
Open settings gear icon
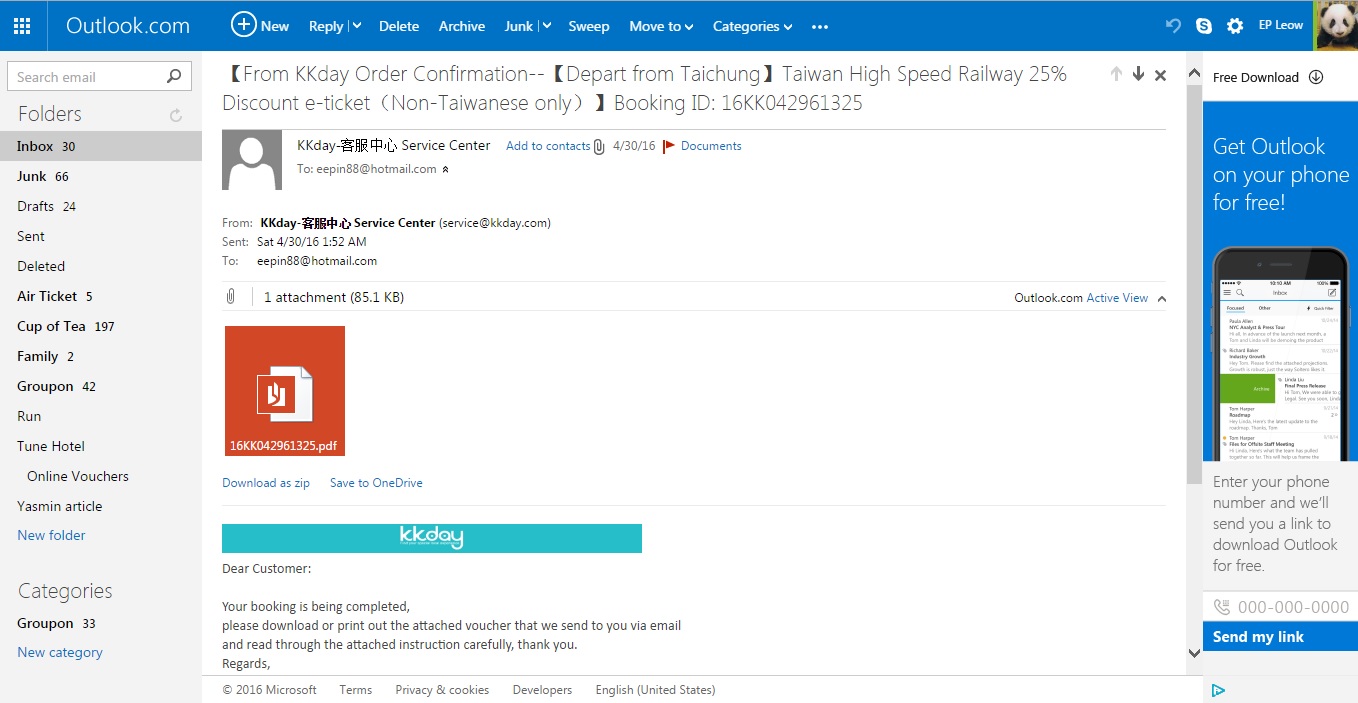[1235, 26]
